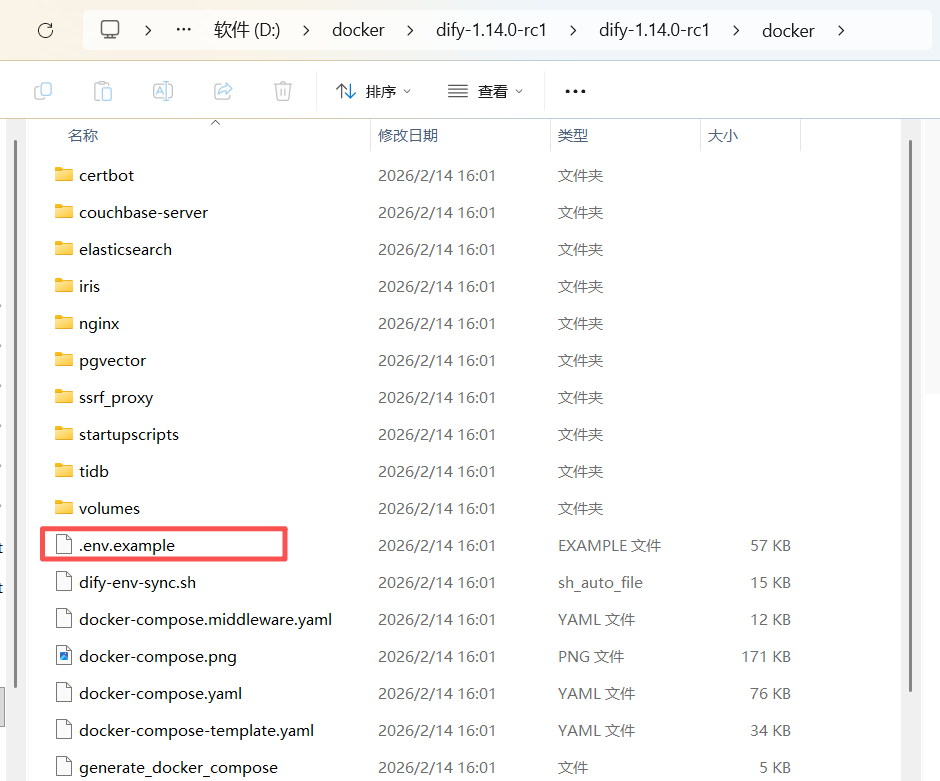Click the Rename toolbar icon

163,91
